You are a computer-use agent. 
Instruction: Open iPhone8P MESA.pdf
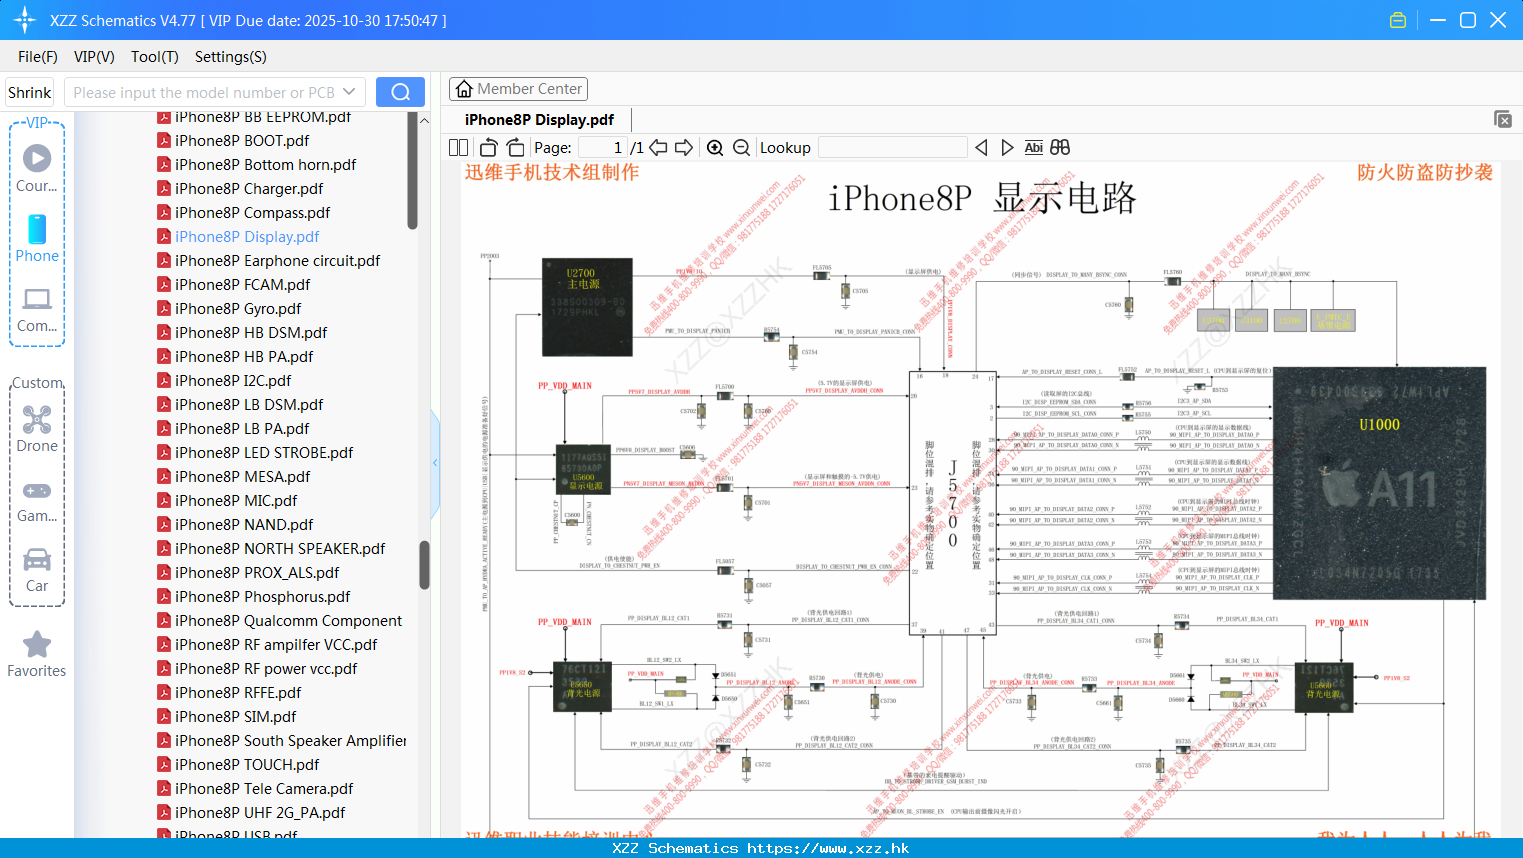tap(242, 477)
